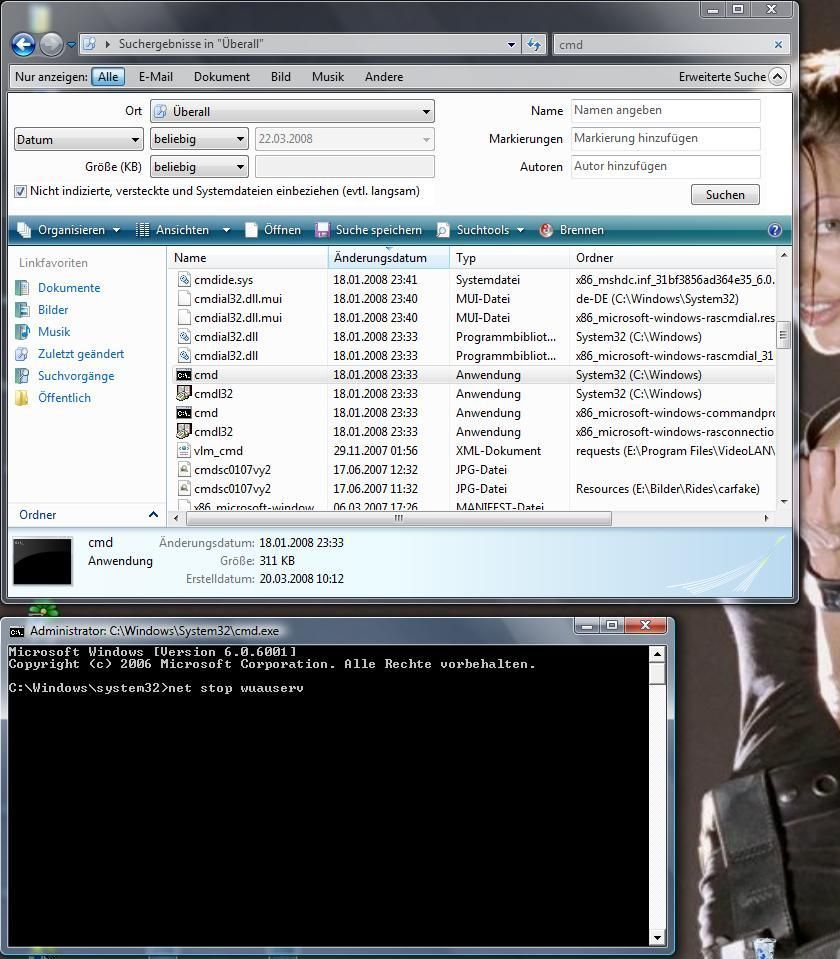Expand the address bar history dropdown
This screenshot has height=959, width=840.
coord(511,44)
